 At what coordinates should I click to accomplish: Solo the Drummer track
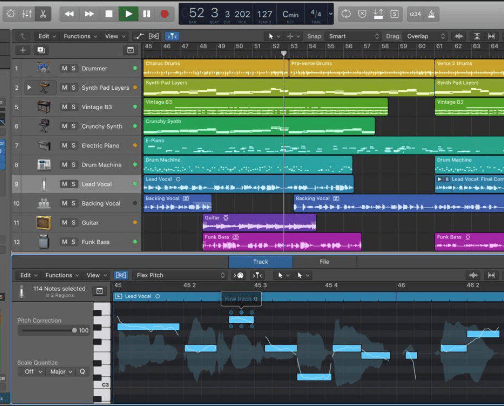point(73,68)
